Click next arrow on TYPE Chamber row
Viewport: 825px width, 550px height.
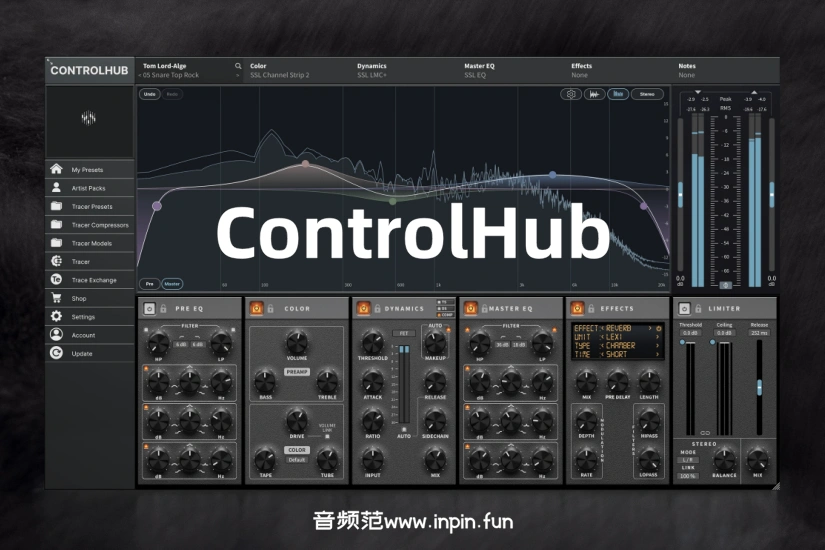(658, 346)
